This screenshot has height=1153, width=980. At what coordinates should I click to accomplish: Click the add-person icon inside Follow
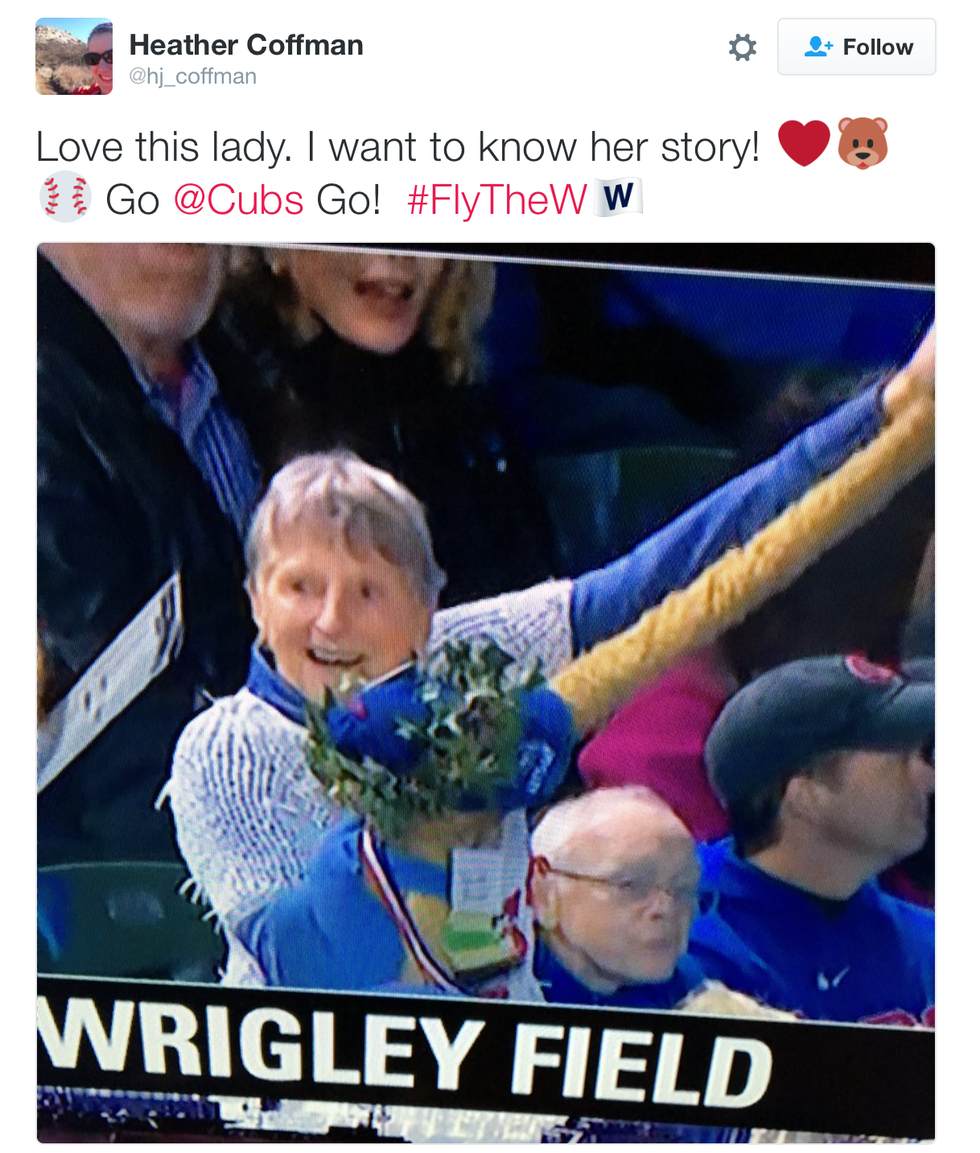pos(818,47)
